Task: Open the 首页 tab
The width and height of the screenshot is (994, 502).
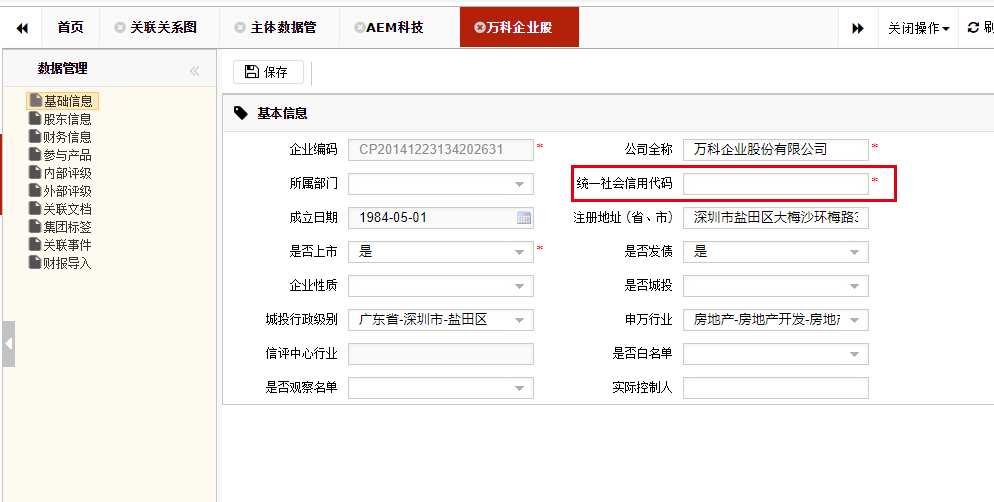Action: 70,28
